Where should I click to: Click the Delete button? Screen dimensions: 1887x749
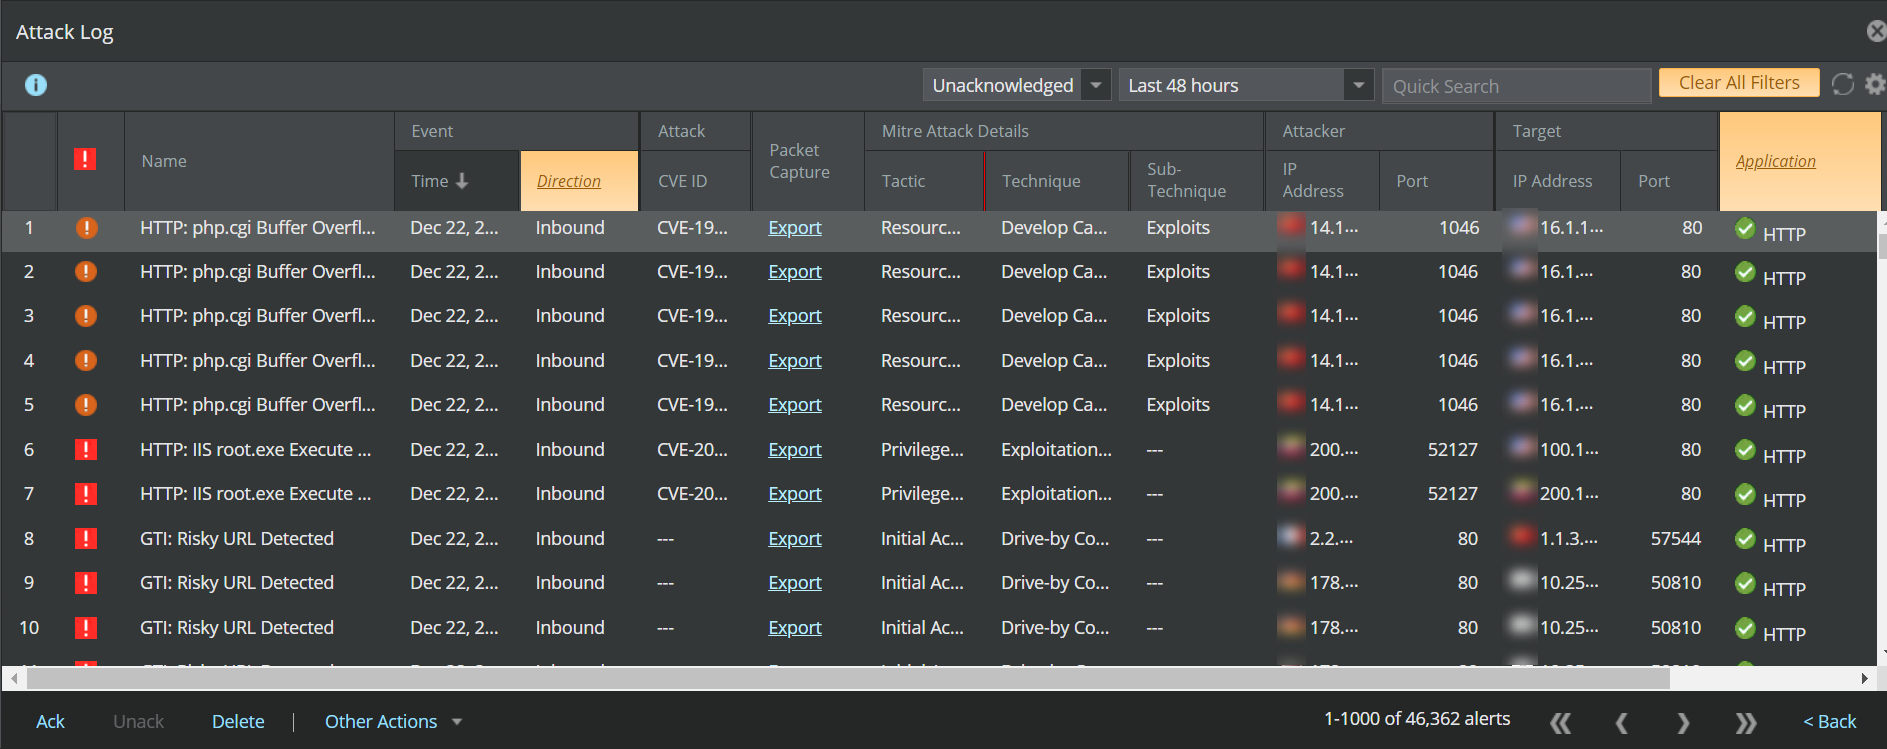pyautogui.click(x=238, y=722)
